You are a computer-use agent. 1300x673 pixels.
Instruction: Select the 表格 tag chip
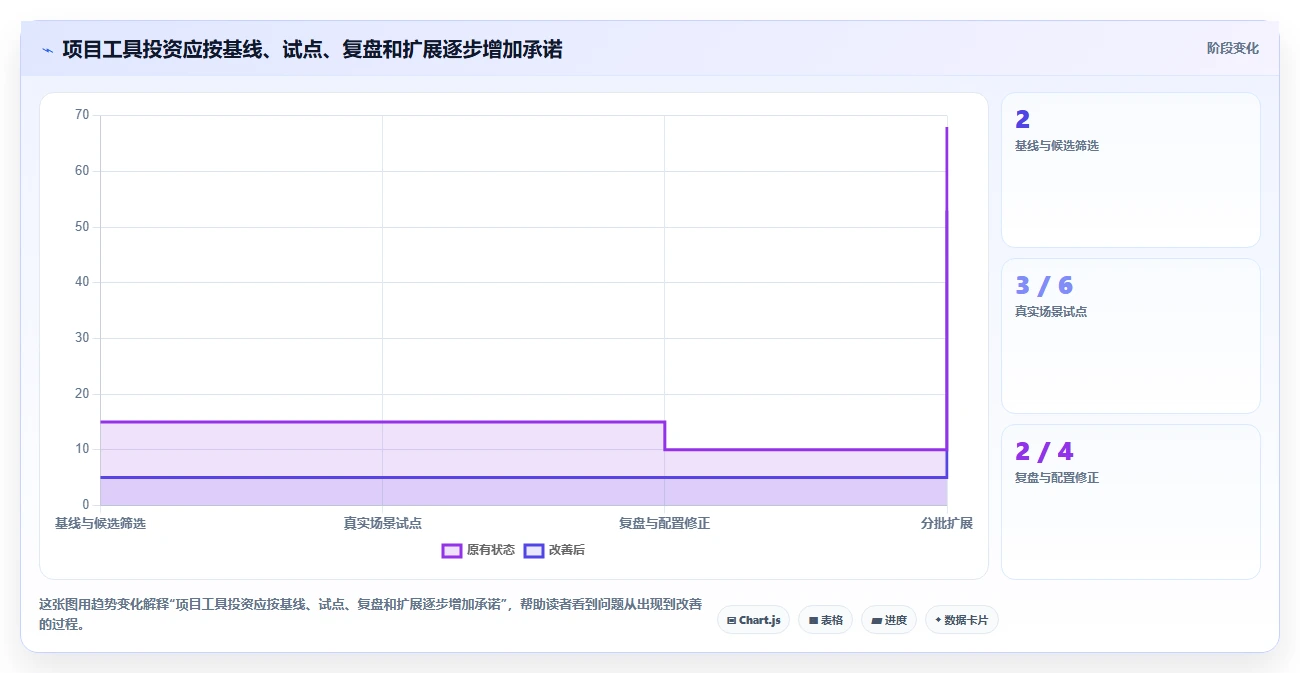click(x=825, y=620)
